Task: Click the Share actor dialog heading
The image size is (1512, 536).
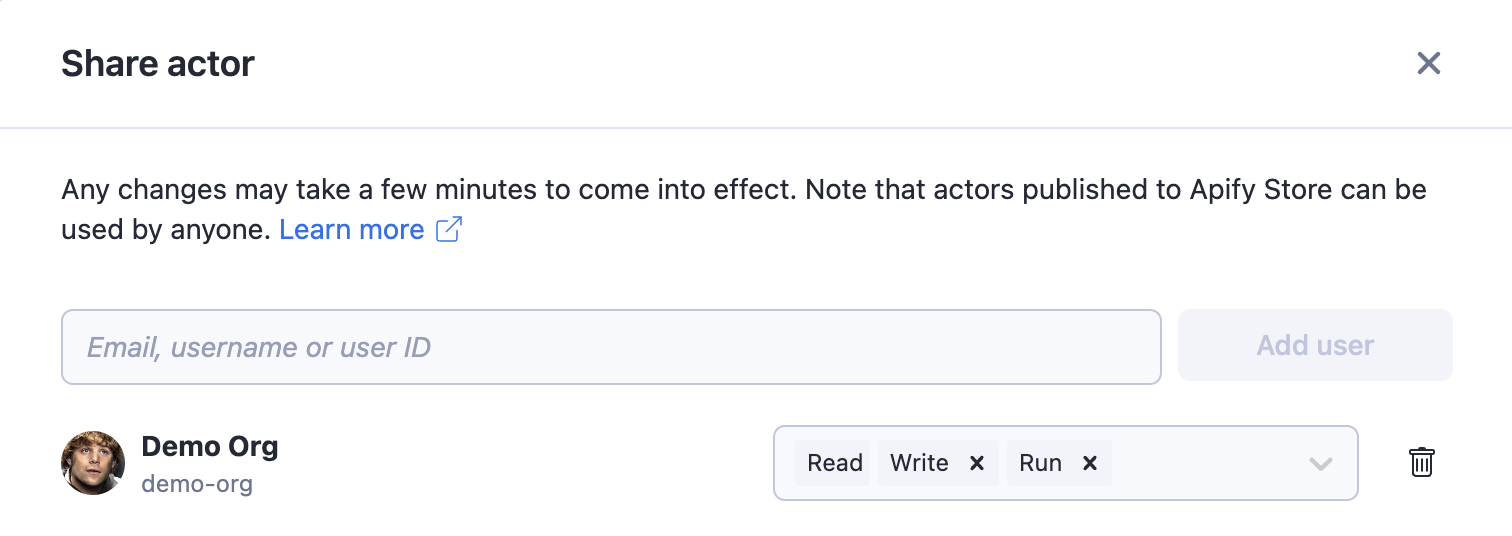Action: click(158, 64)
